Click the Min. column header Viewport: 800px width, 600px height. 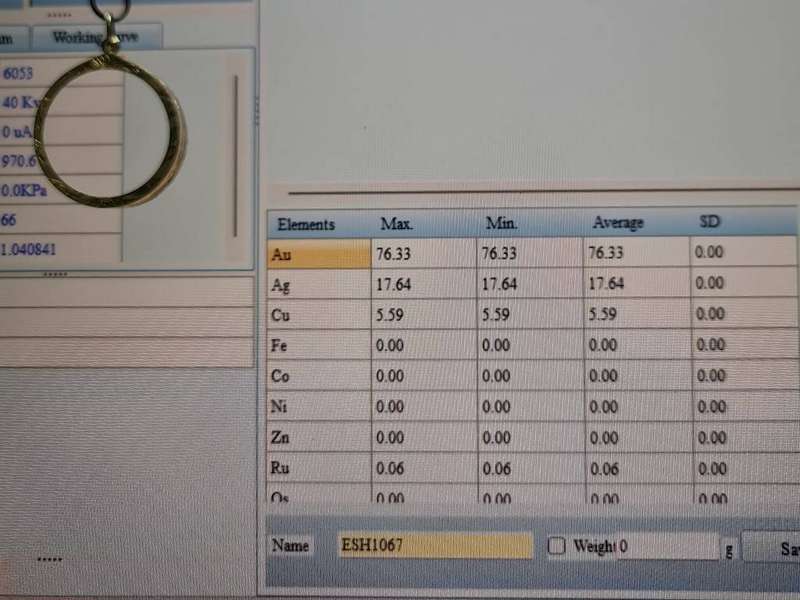coord(501,223)
